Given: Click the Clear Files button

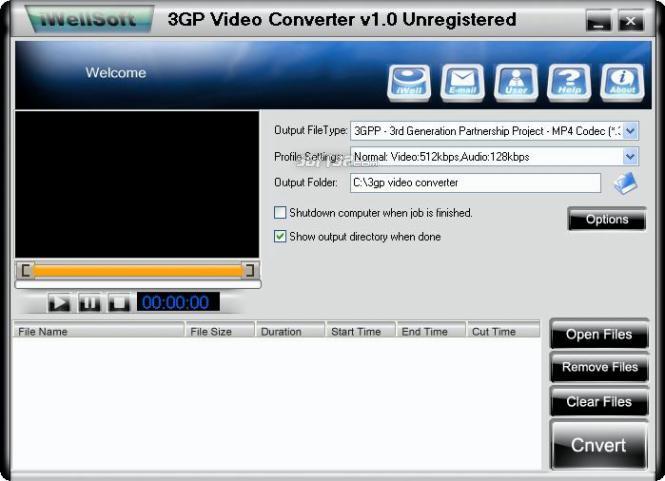Looking at the screenshot, I should (x=599, y=401).
